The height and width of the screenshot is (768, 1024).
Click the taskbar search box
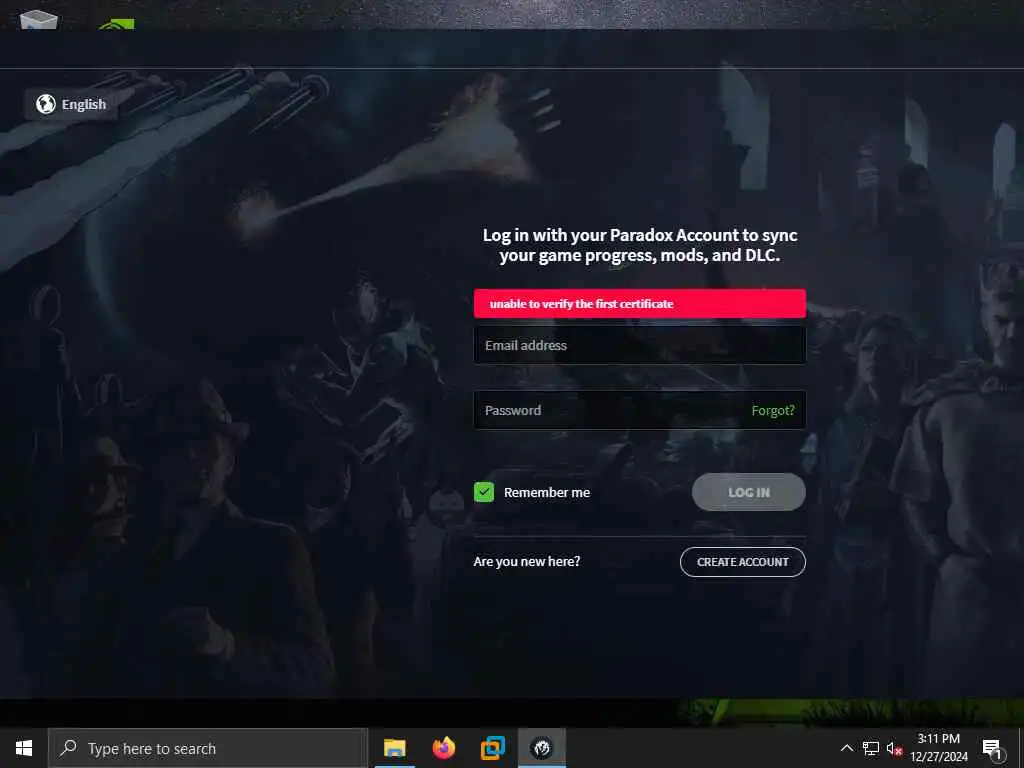pos(208,748)
